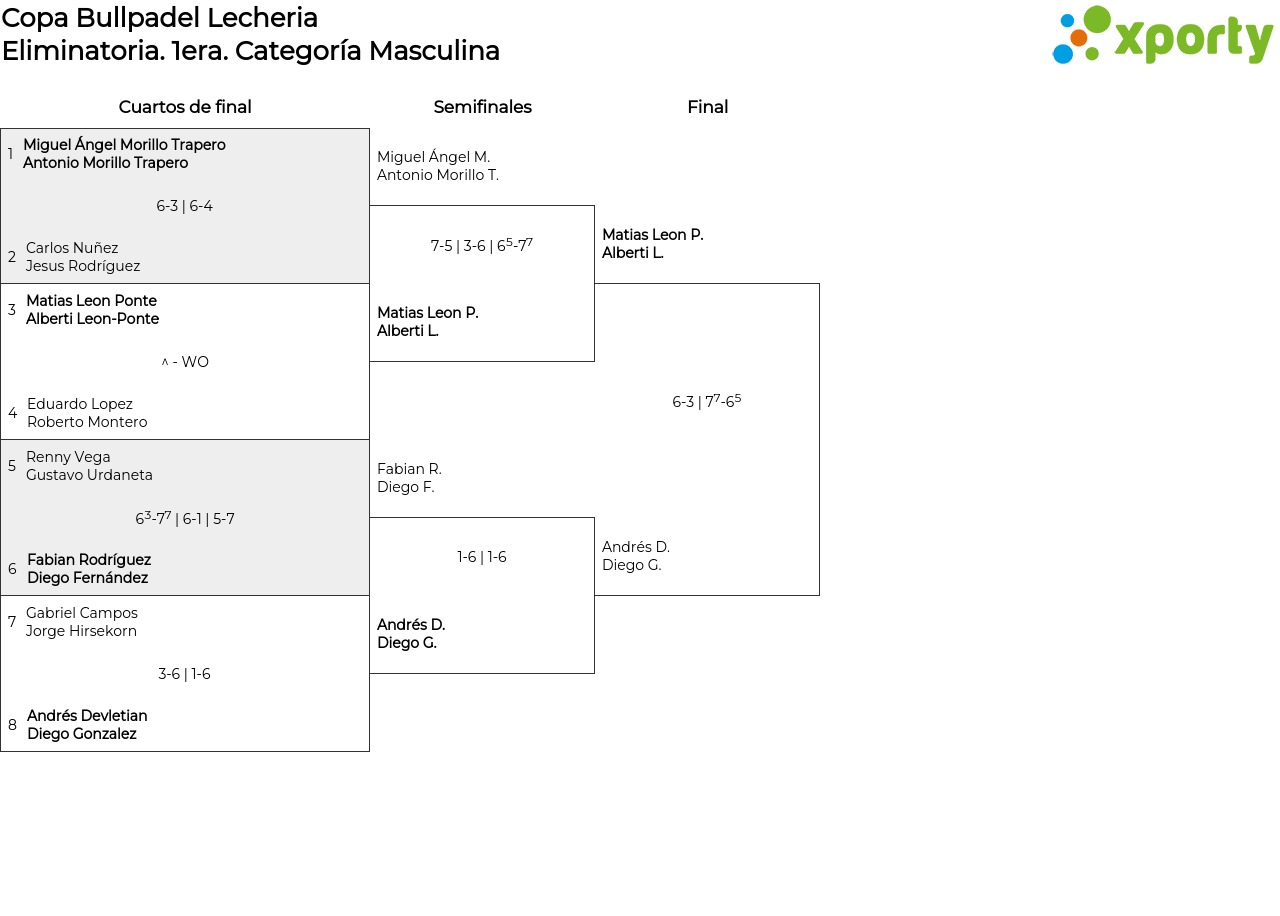Click the Copa Bullpadel Lecheria title
The height and width of the screenshot is (916, 1280).
click(160, 18)
